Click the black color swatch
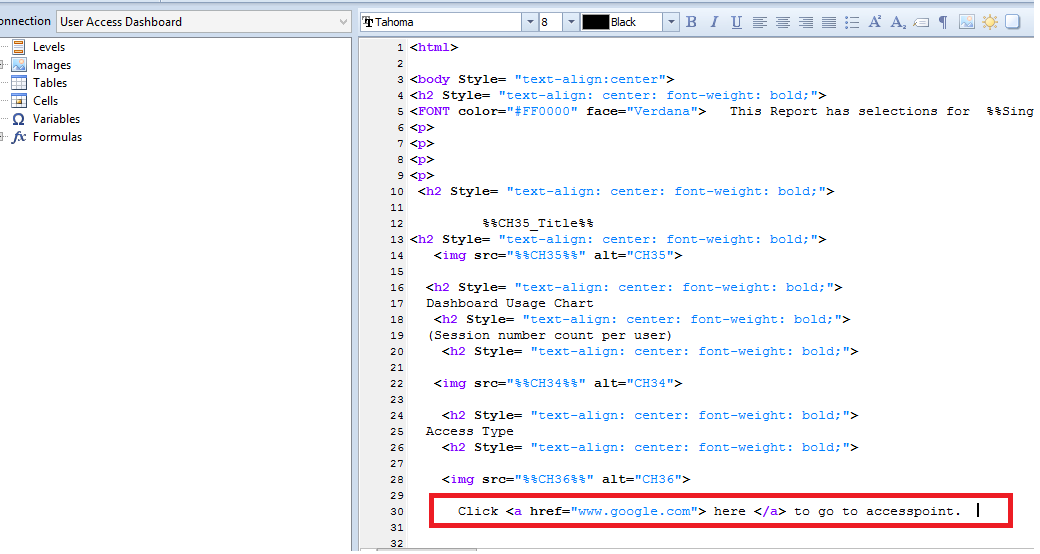This screenshot has width=1040, height=554. click(595, 22)
